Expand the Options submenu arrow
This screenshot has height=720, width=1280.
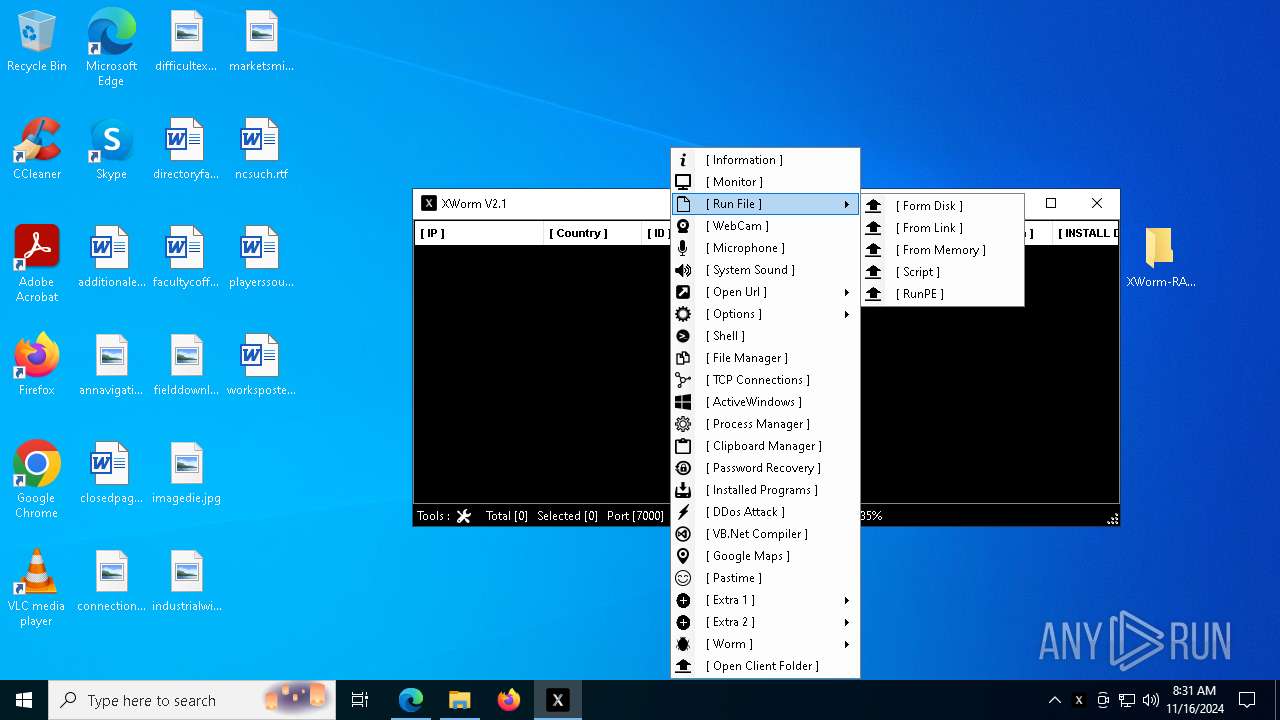coord(847,314)
